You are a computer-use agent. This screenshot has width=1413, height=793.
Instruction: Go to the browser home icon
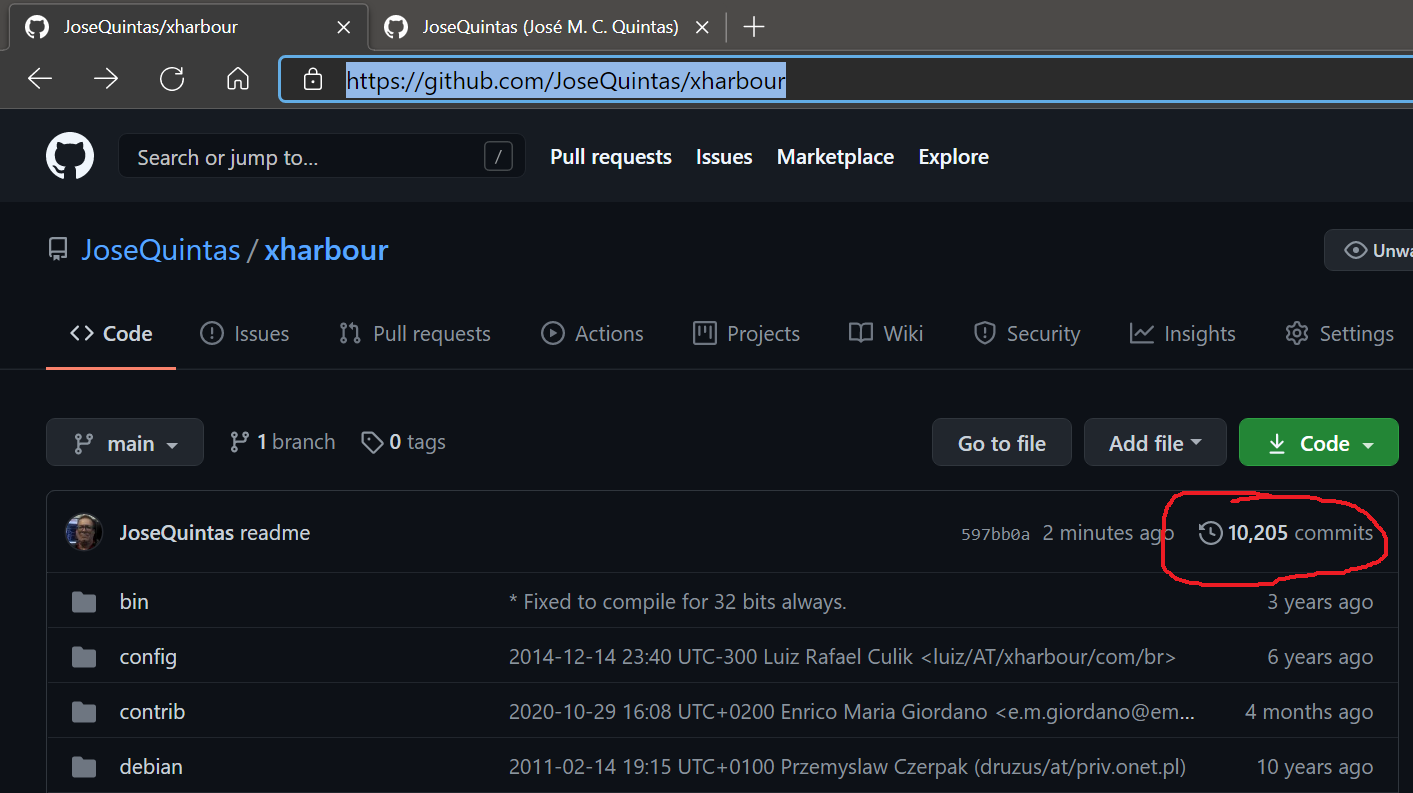coord(238,79)
